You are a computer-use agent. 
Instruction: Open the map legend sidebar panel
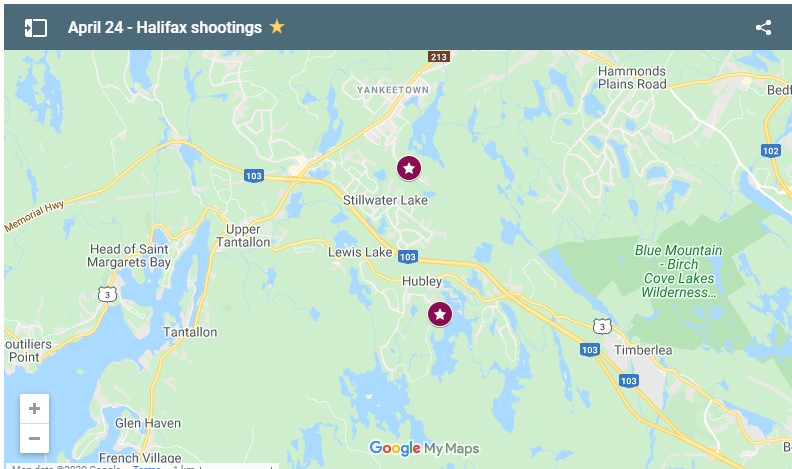click(36, 28)
